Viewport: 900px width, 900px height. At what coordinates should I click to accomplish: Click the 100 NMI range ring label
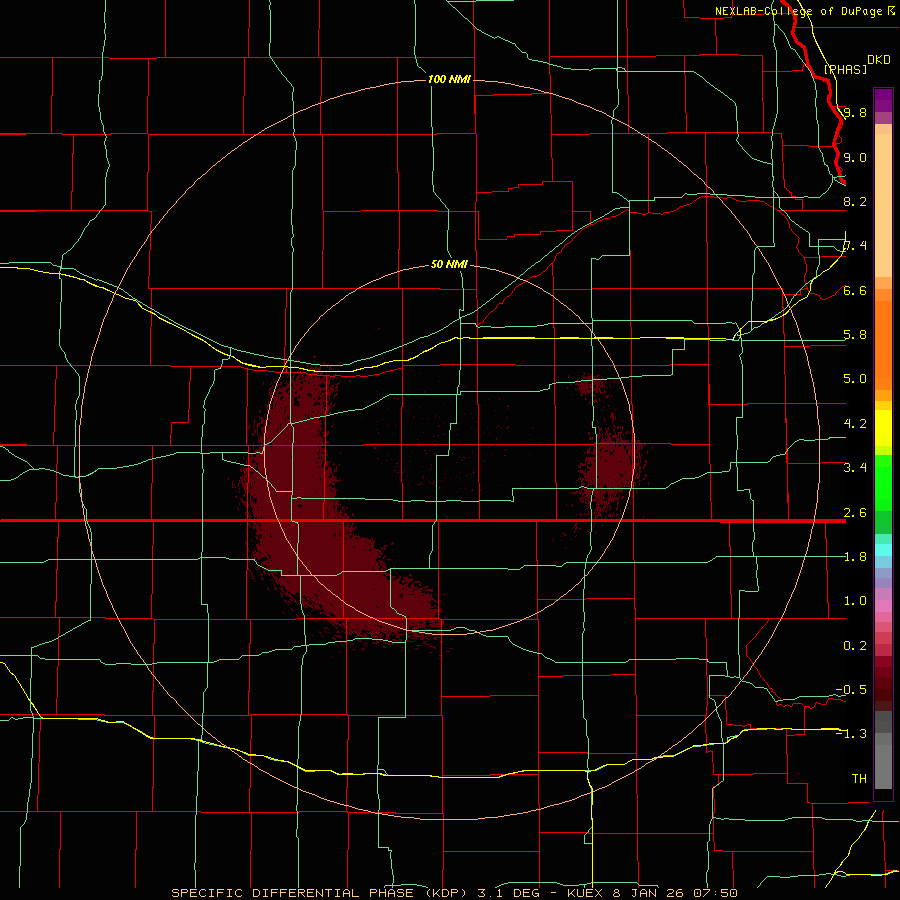(449, 79)
